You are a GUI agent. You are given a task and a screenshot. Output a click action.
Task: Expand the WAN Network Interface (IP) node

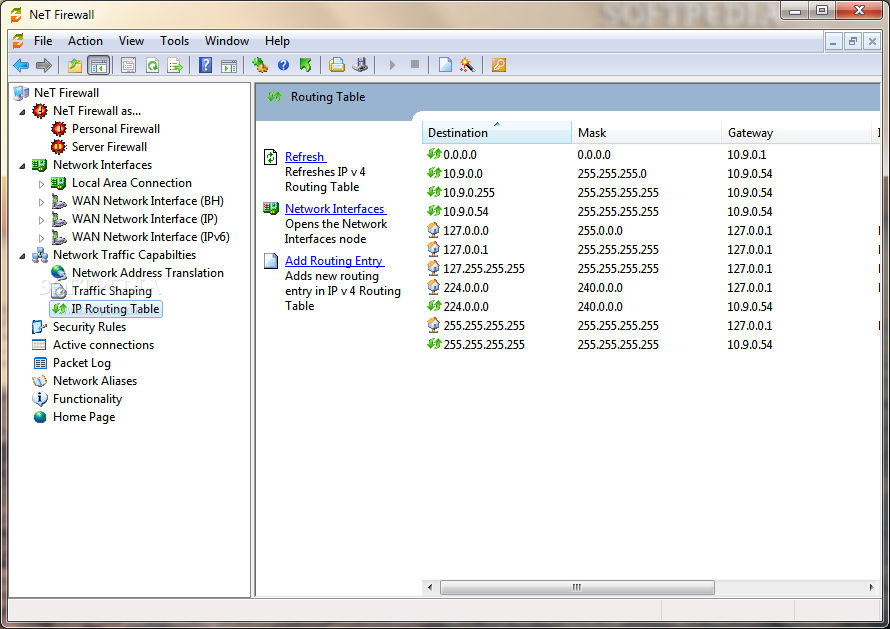pos(41,220)
